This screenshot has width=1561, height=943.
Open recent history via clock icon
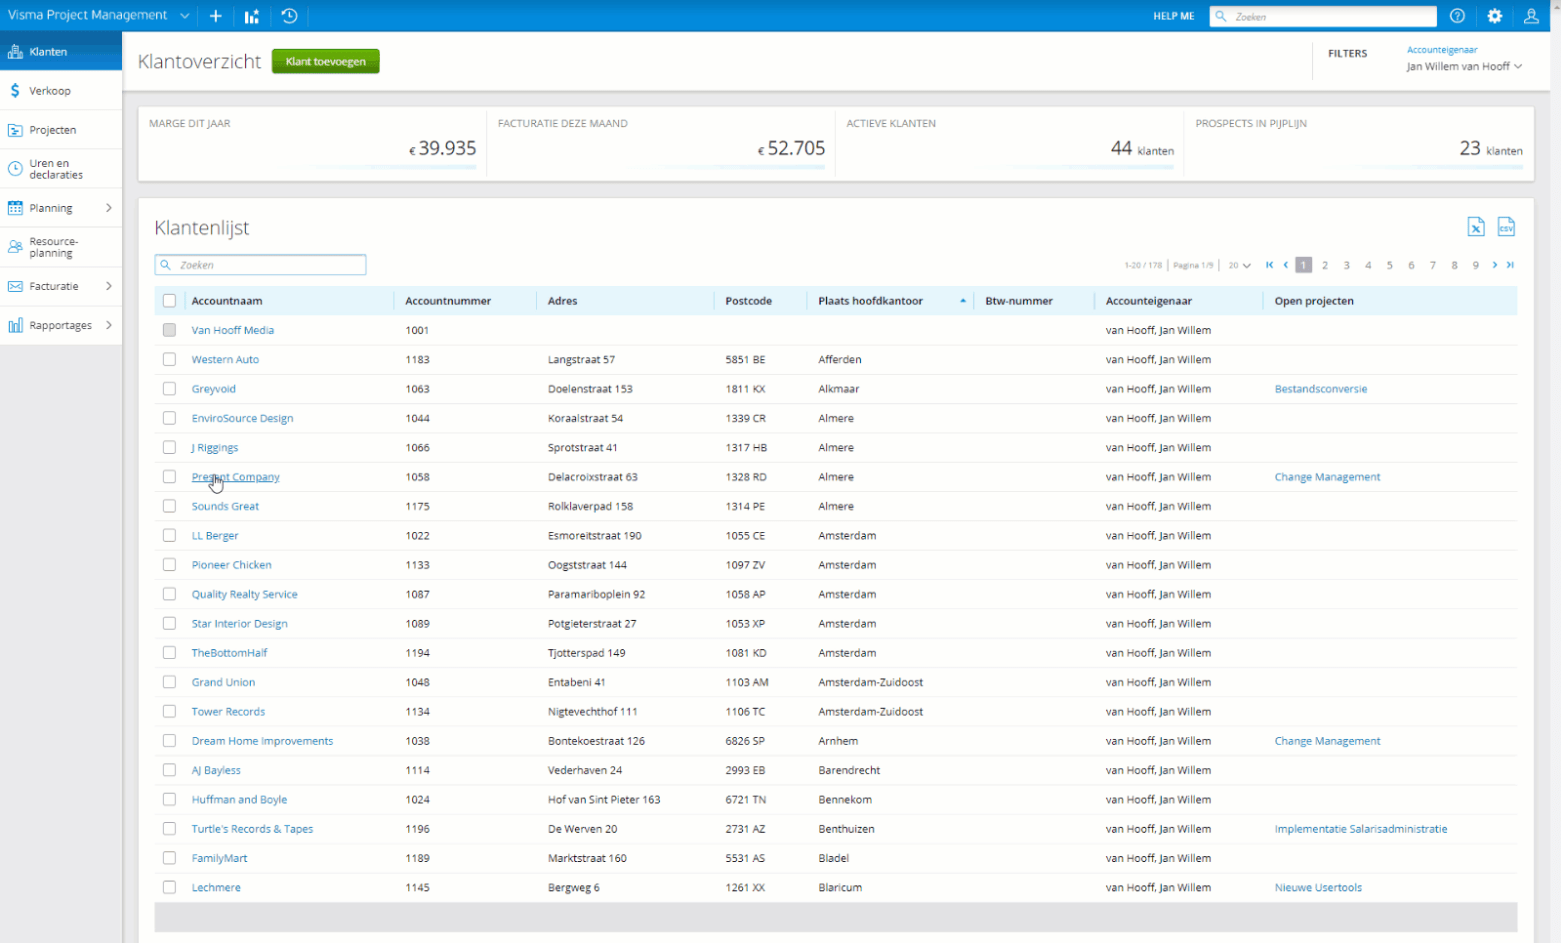click(289, 15)
